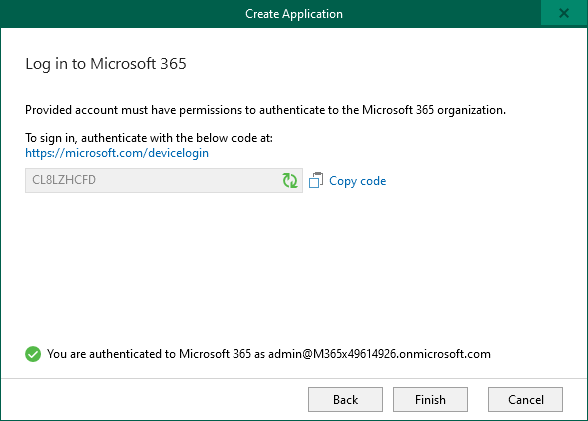Cancel the Create Application dialog

(525, 400)
